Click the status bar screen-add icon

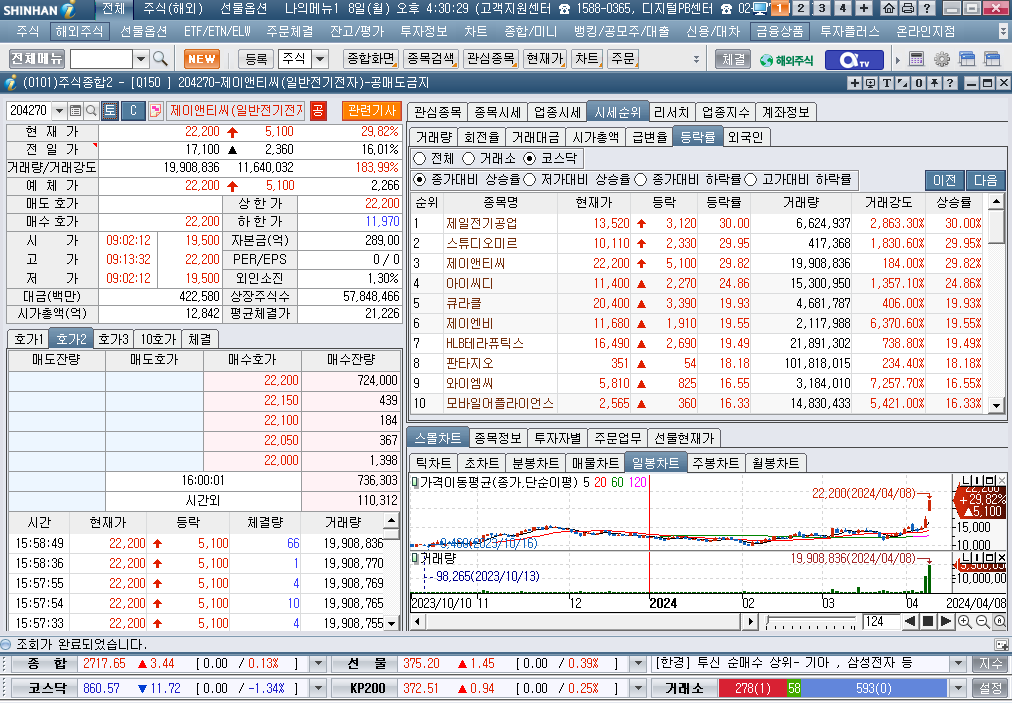(1001, 644)
